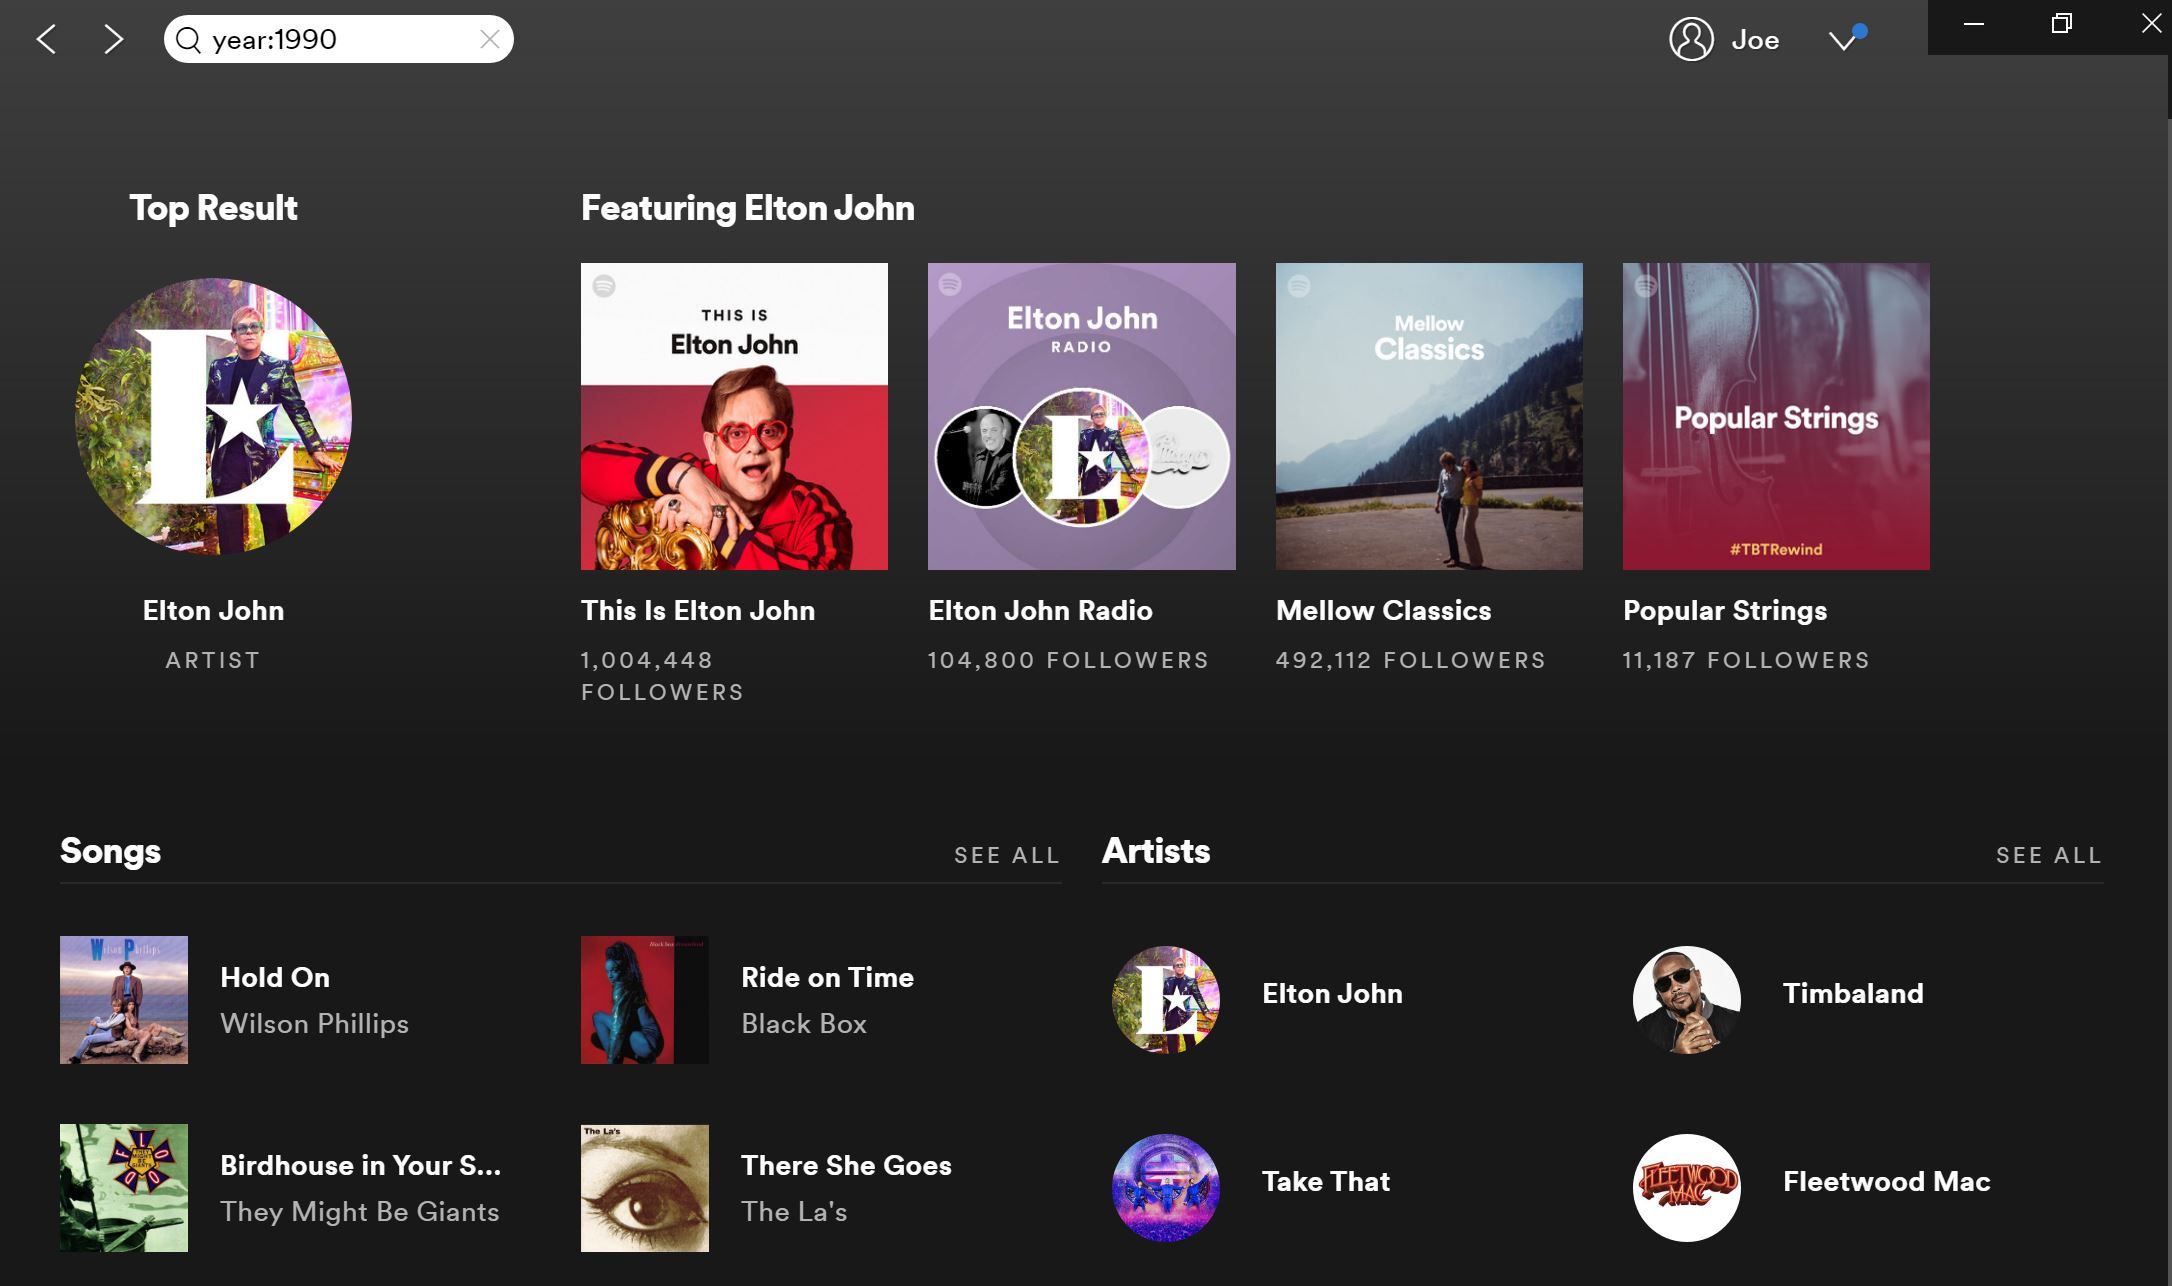Screen dimensions: 2172x1286
Task: Clear the search query with the X icon
Action: [x=489, y=39]
